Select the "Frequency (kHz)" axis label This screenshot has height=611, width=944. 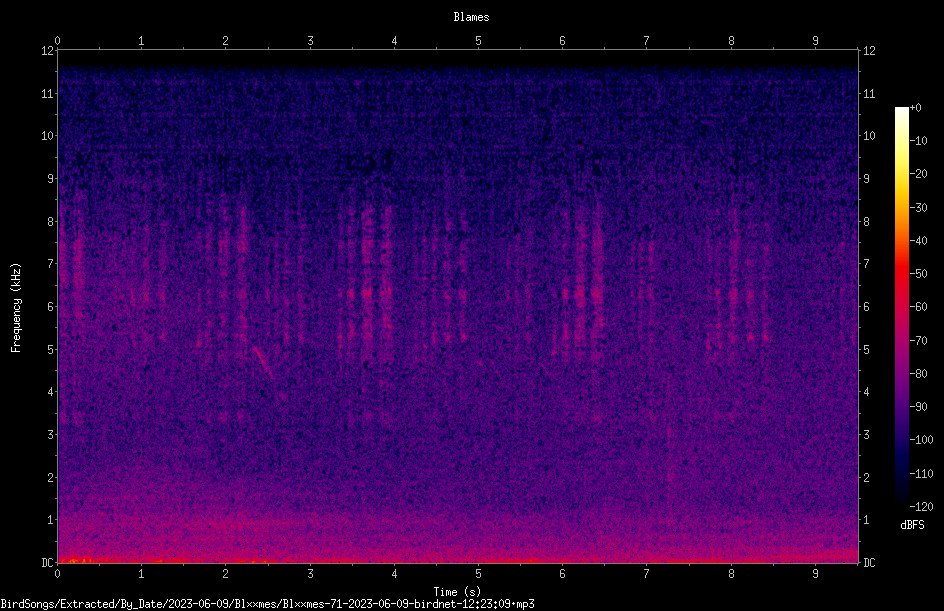(x=16, y=308)
